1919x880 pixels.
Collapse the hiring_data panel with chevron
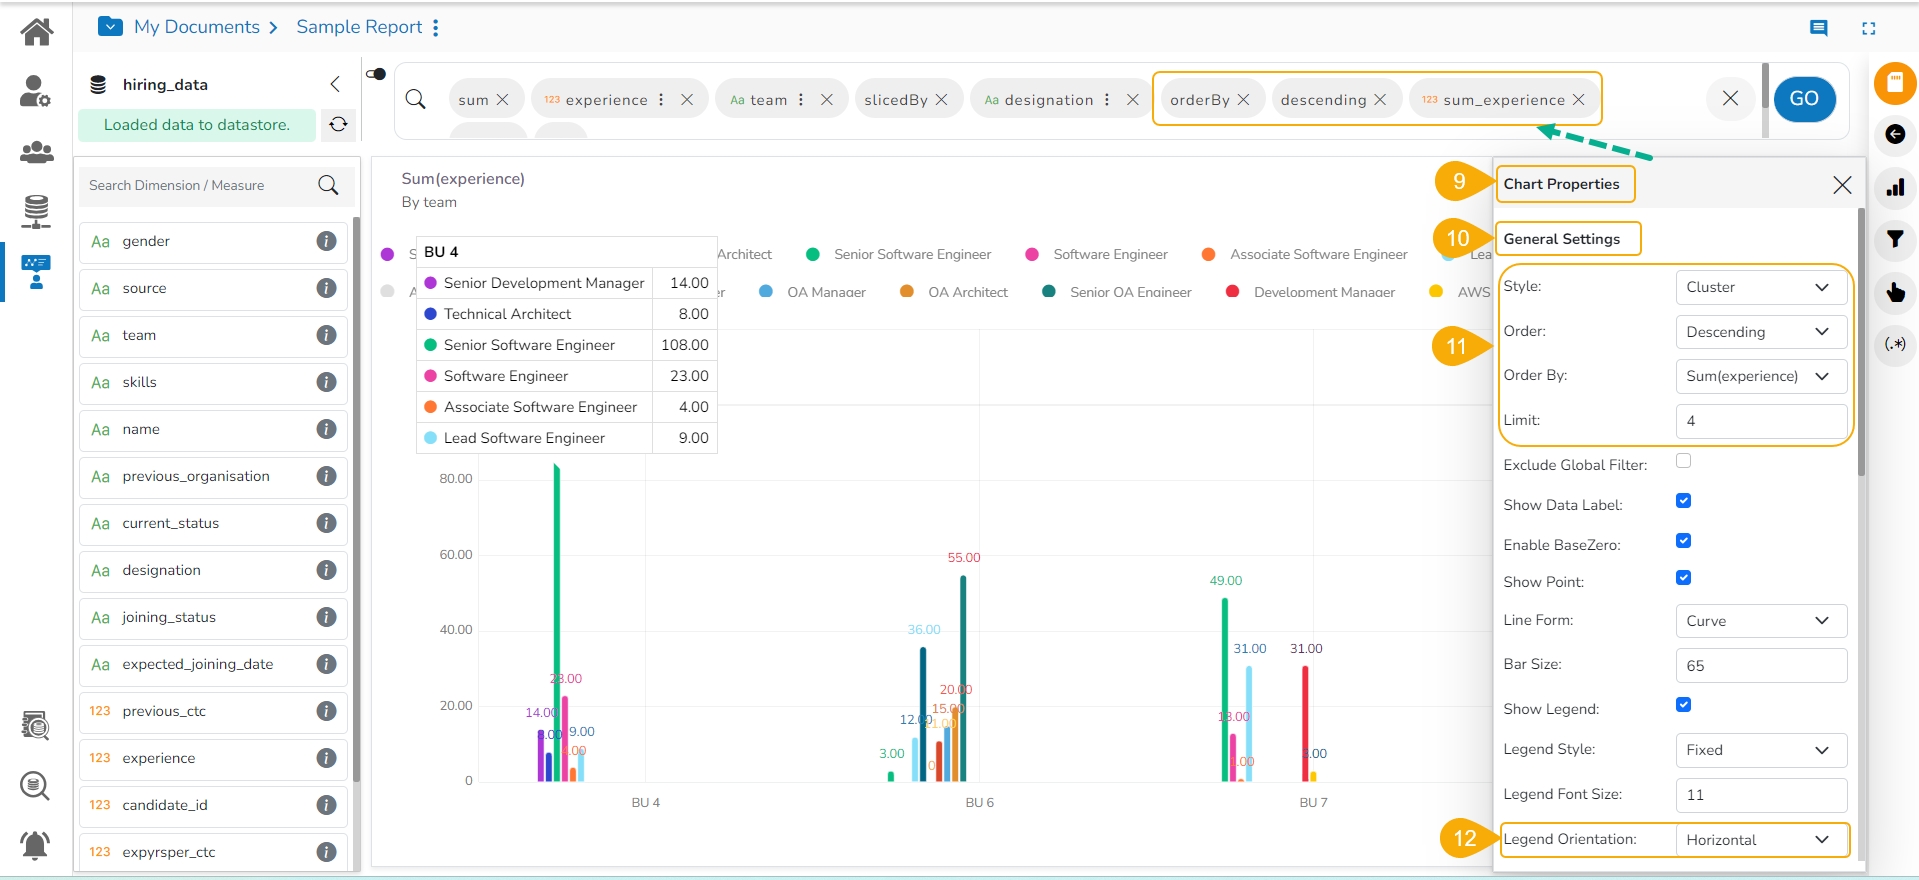click(335, 84)
